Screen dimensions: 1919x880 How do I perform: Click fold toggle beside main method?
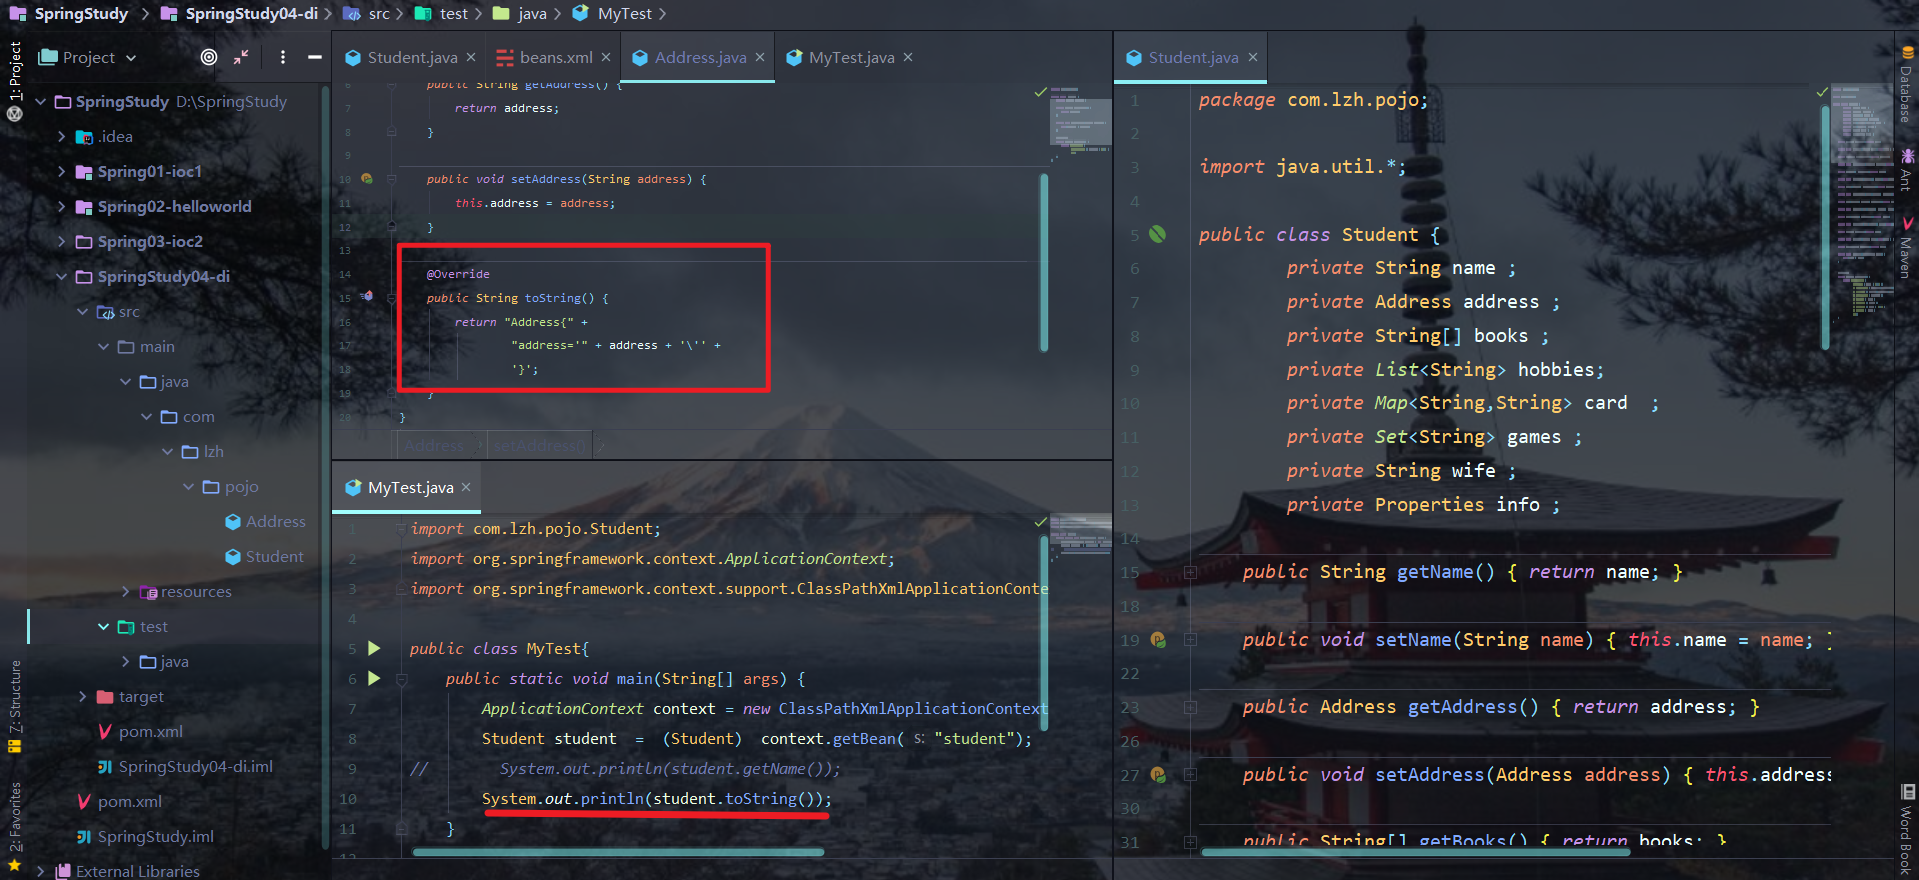tap(401, 679)
